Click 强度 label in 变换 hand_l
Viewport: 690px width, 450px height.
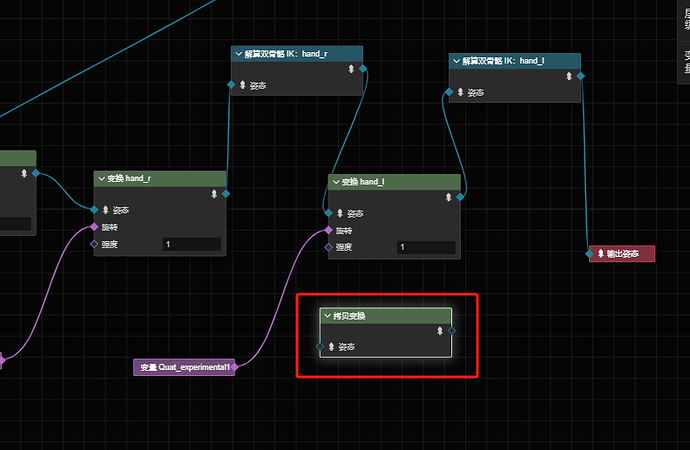point(344,247)
